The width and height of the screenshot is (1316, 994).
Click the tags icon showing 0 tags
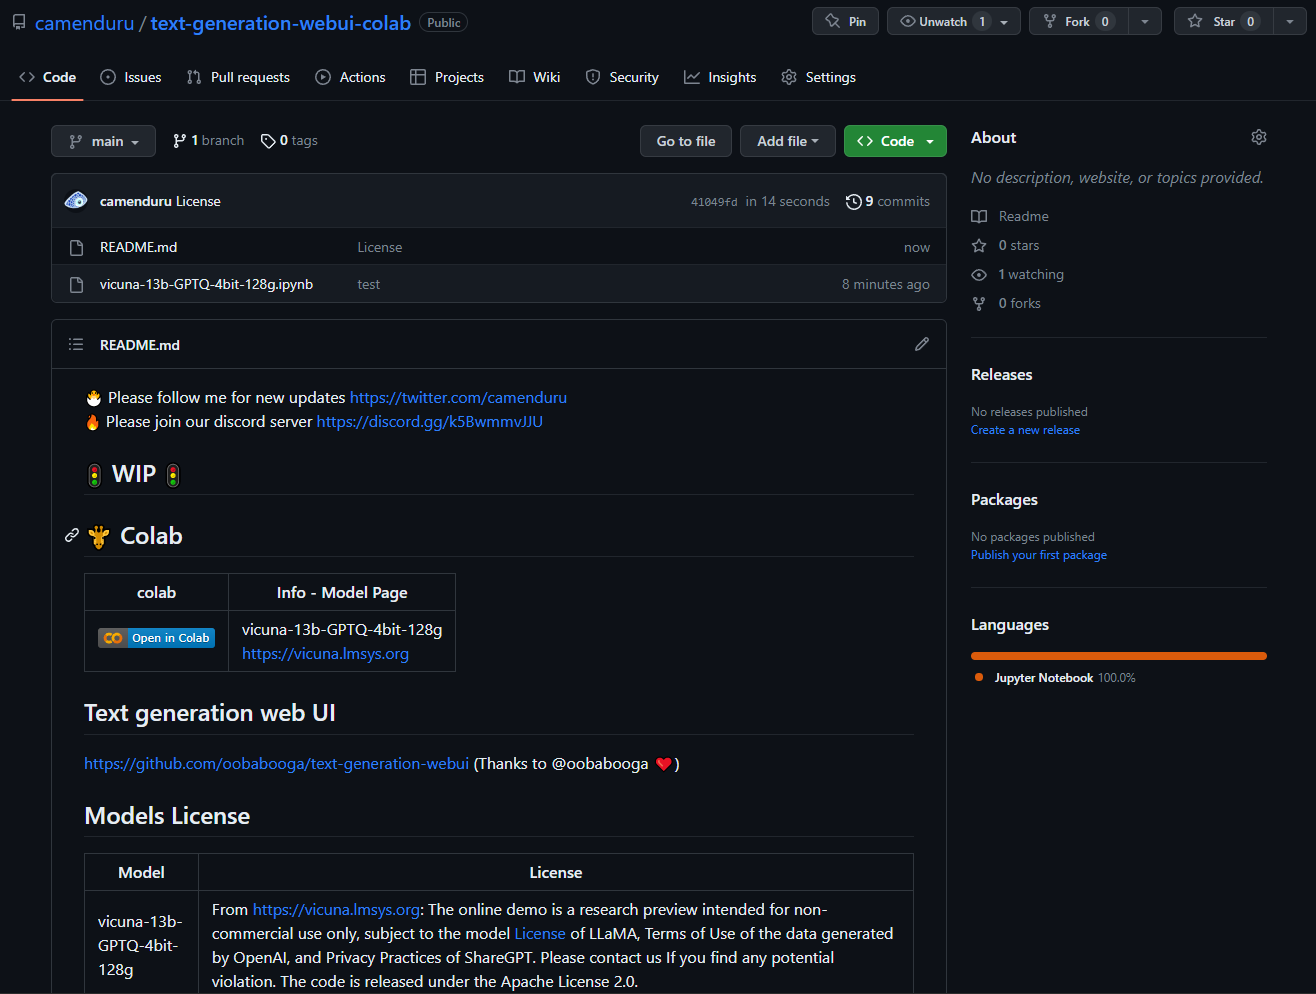268,140
